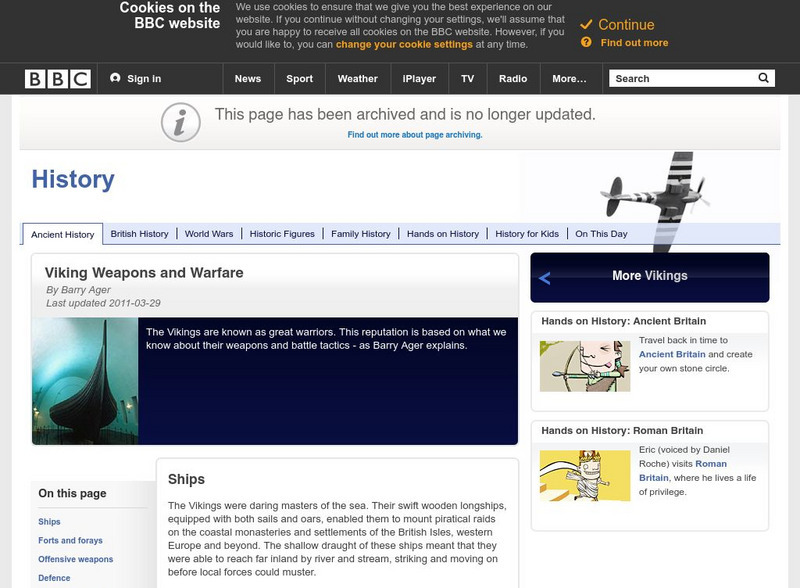
Task: Open the History for Kids tab
Action: click(527, 234)
